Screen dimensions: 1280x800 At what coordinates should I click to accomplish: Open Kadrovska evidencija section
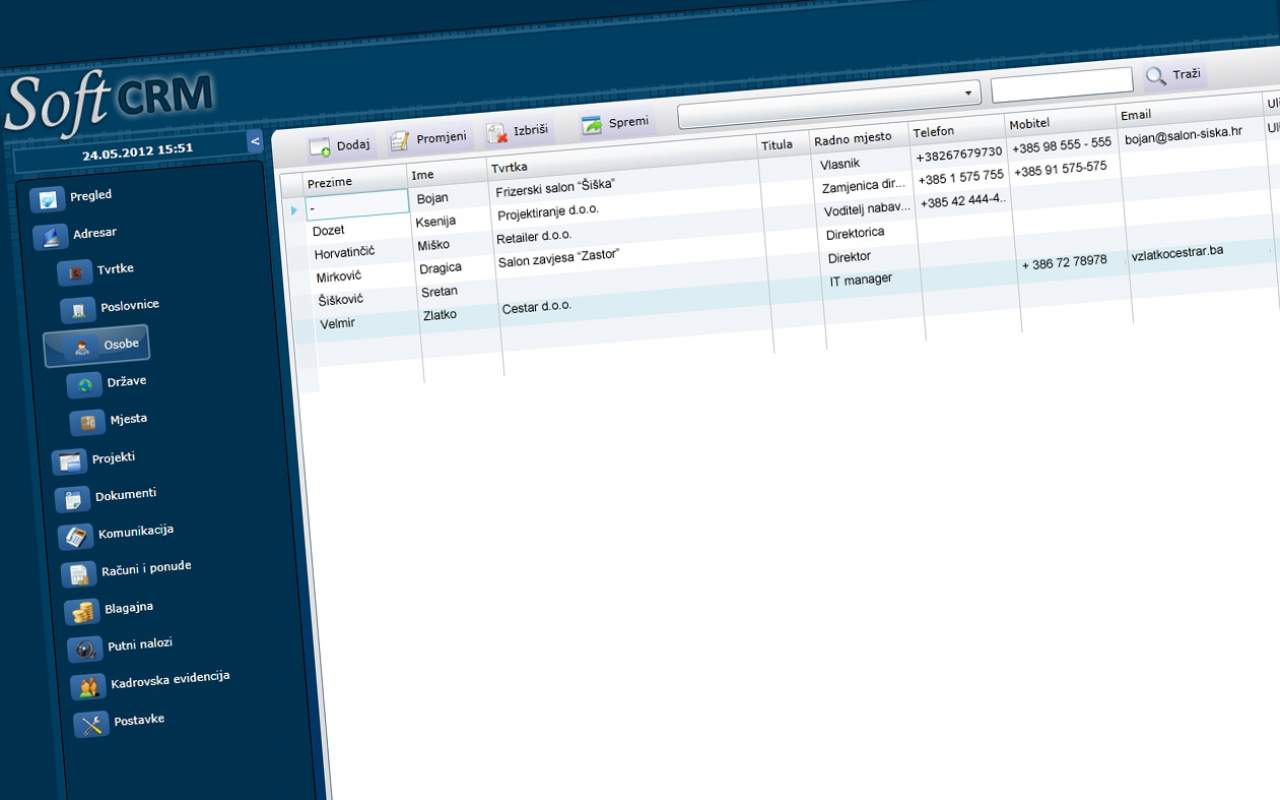[x=170, y=680]
